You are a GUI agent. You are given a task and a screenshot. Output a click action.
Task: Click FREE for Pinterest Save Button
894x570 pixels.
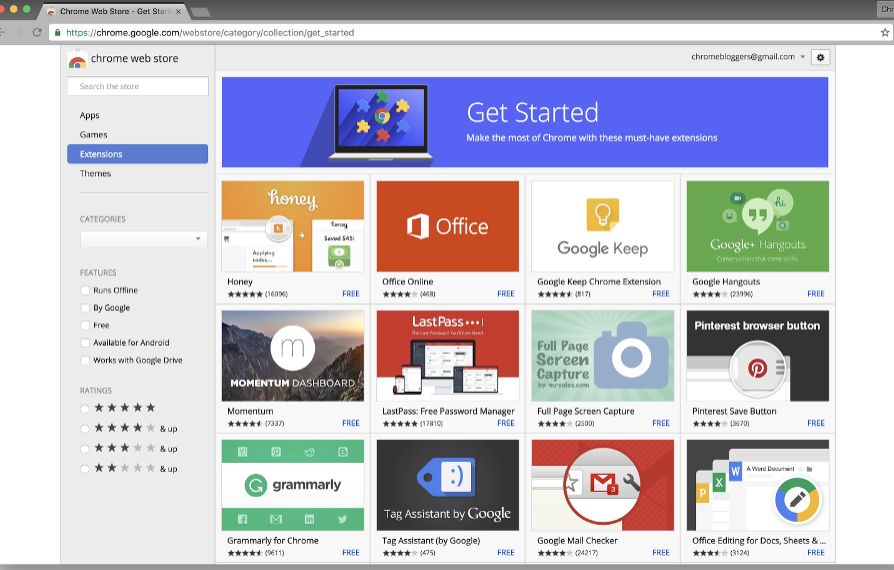point(816,423)
